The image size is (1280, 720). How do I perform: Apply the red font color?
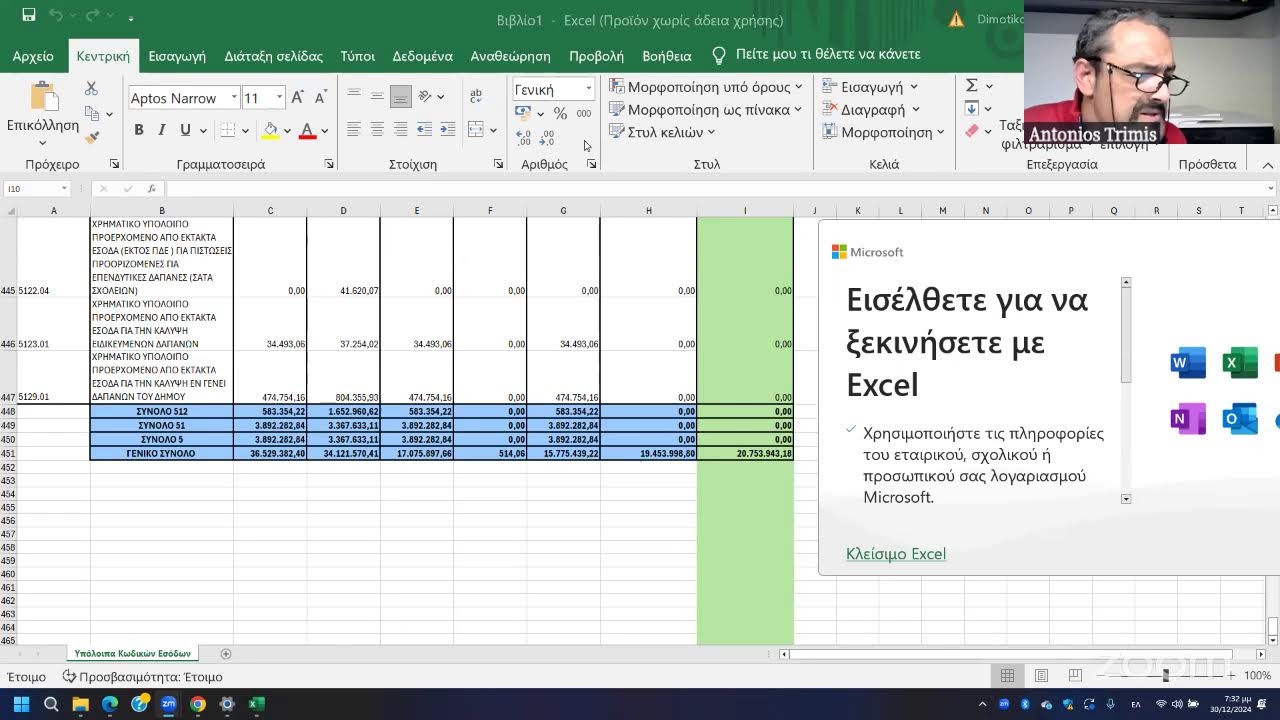307,130
